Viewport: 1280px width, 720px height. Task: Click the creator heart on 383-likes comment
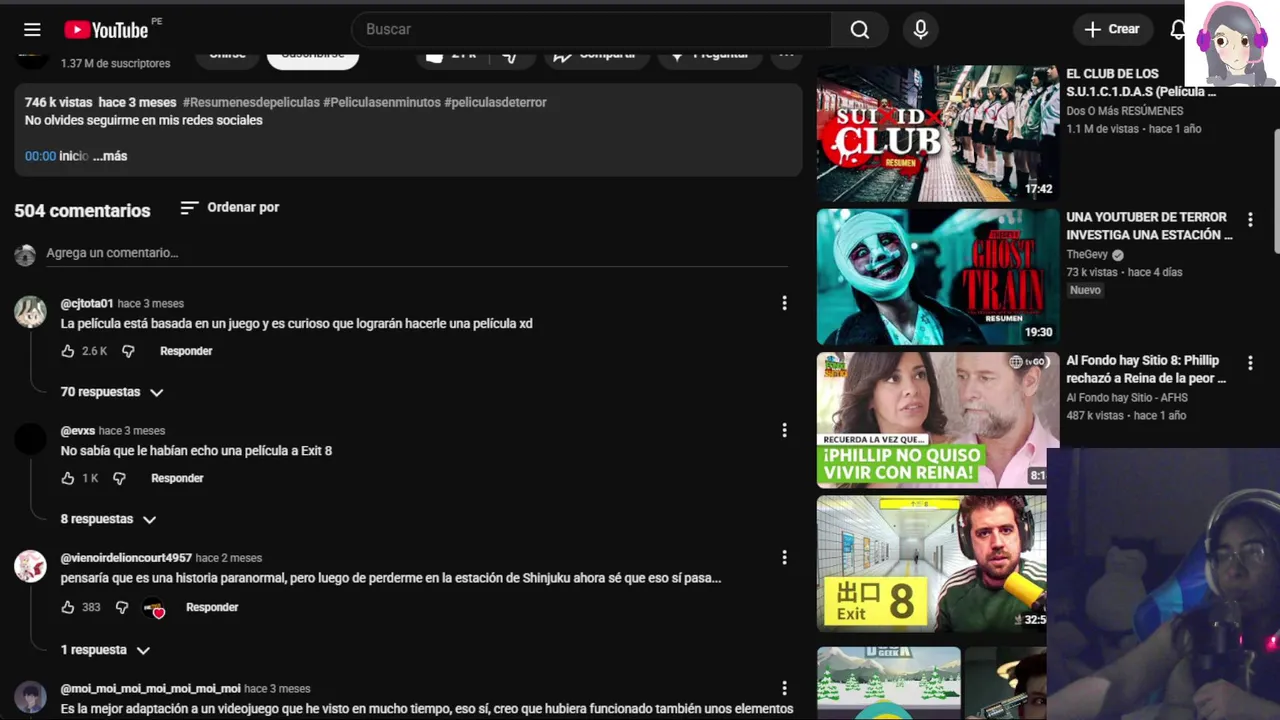[x=153, y=608]
